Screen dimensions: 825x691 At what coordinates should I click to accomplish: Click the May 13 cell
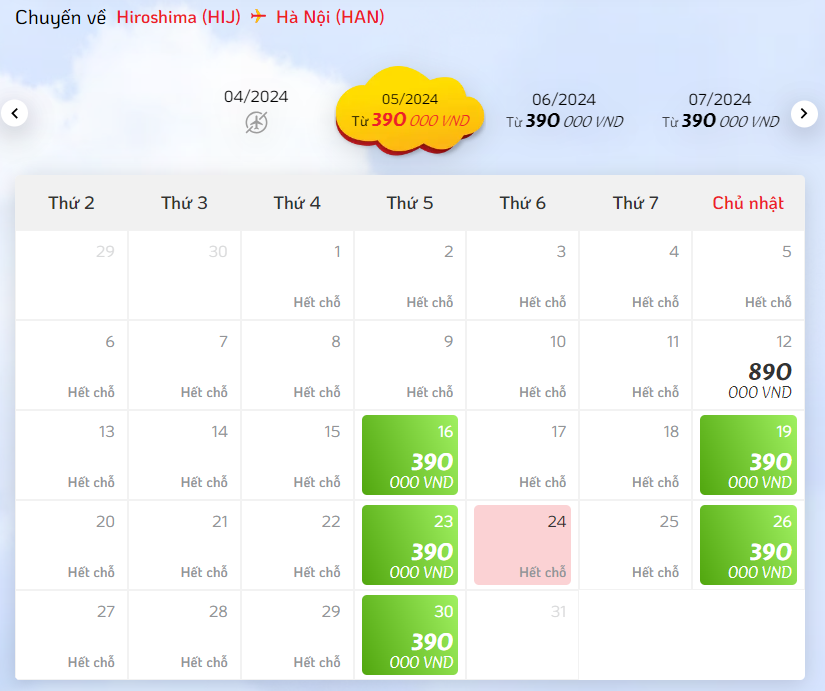[72, 455]
